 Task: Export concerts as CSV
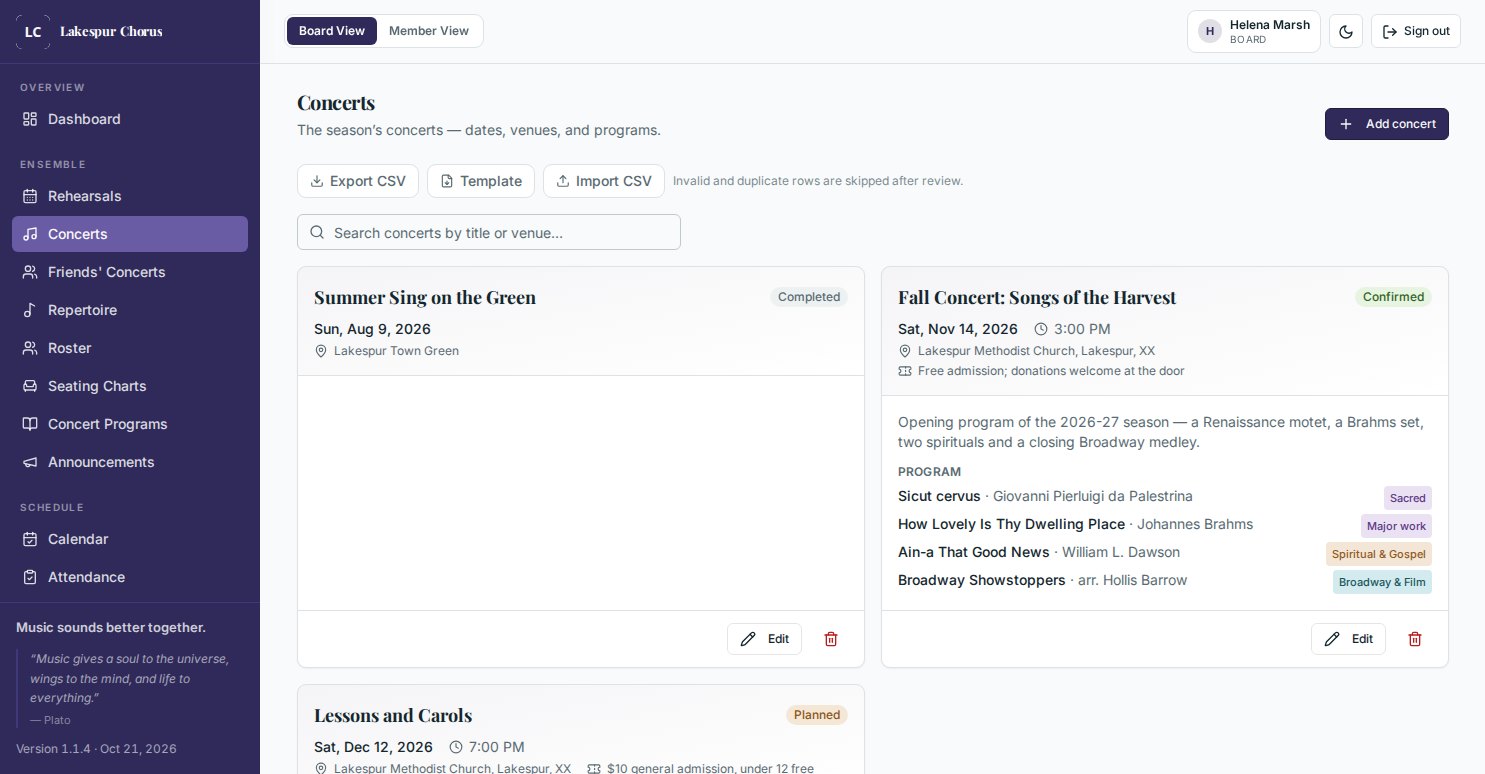(x=358, y=181)
